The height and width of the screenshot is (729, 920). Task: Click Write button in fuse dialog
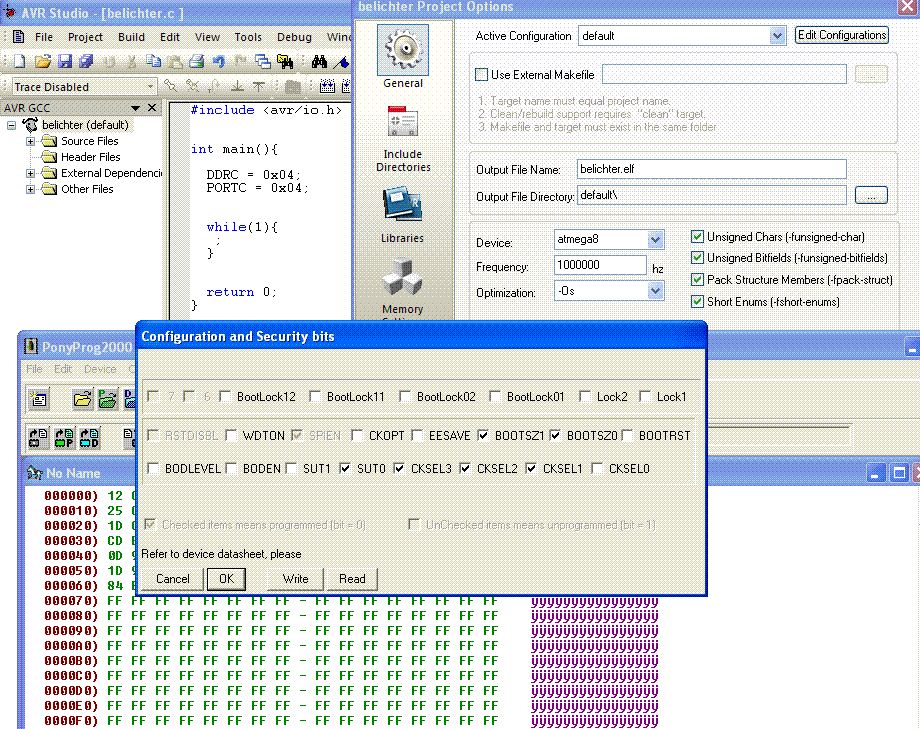(x=295, y=579)
